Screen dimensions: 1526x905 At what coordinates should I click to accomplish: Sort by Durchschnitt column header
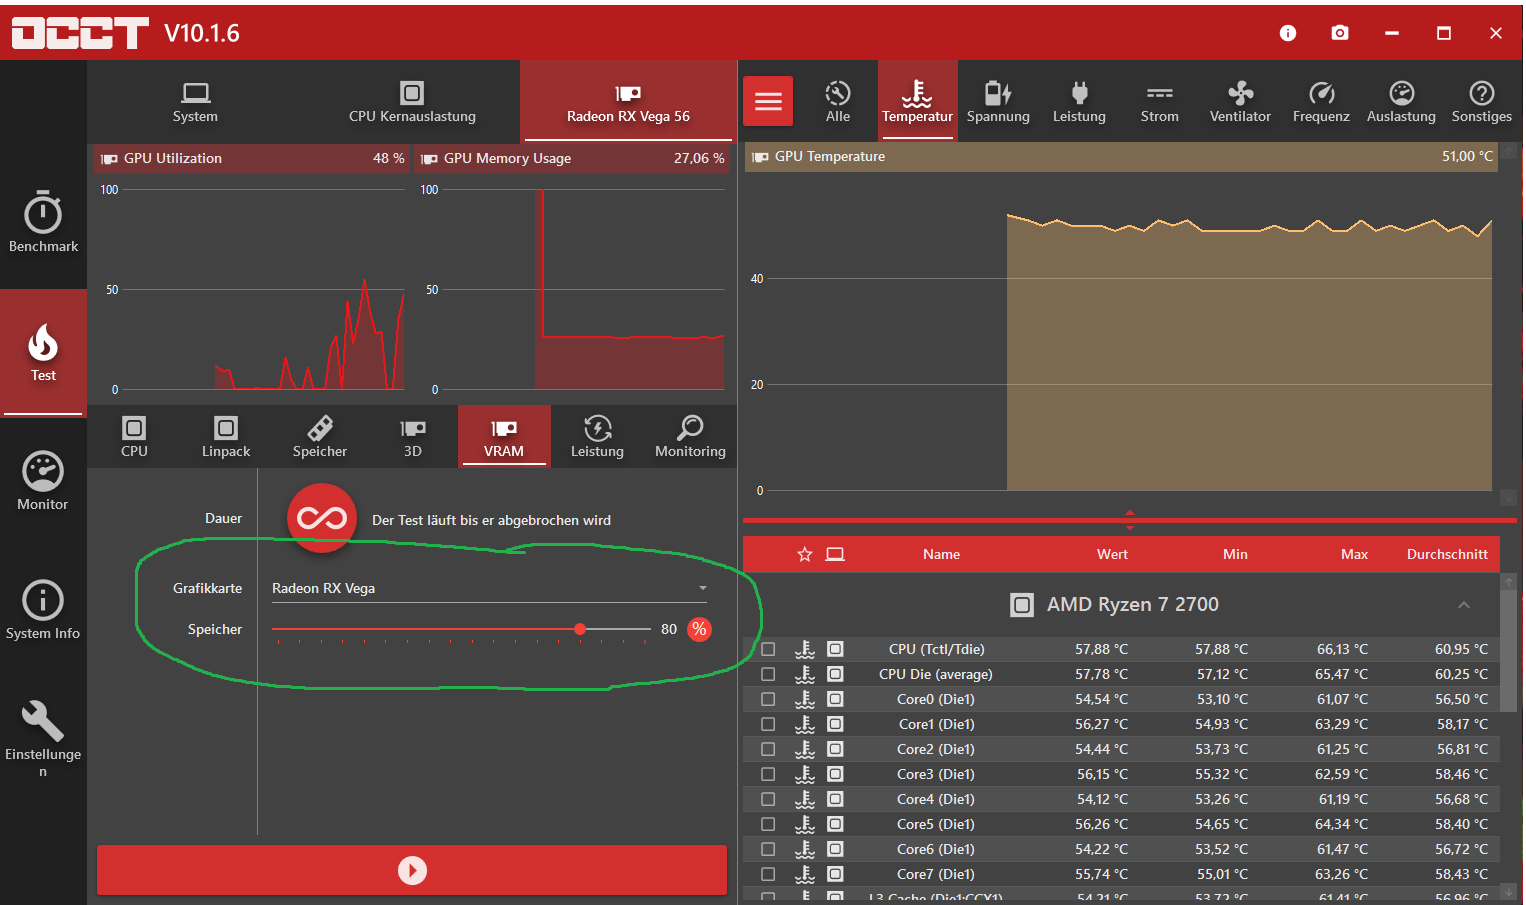[1447, 554]
